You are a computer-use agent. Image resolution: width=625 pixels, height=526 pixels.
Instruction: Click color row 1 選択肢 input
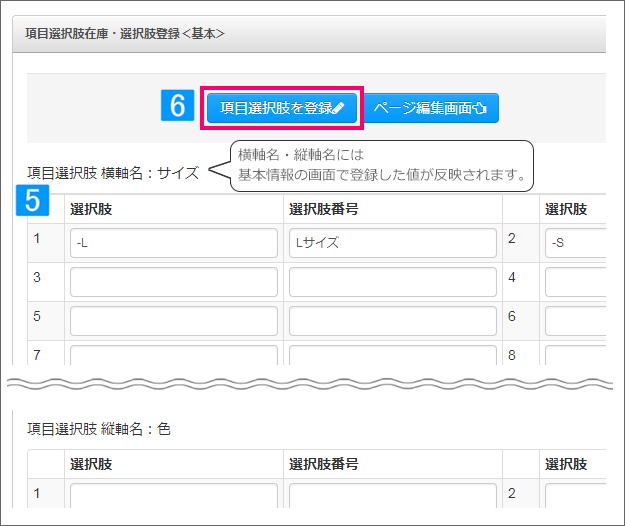tap(174, 495)
